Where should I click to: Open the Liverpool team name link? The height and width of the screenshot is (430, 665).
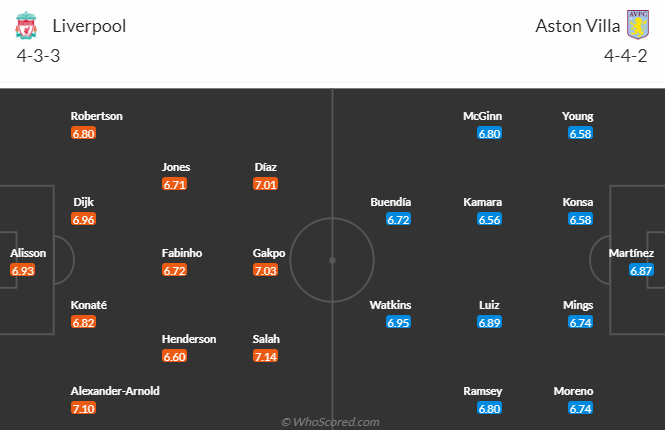(89, 26)
